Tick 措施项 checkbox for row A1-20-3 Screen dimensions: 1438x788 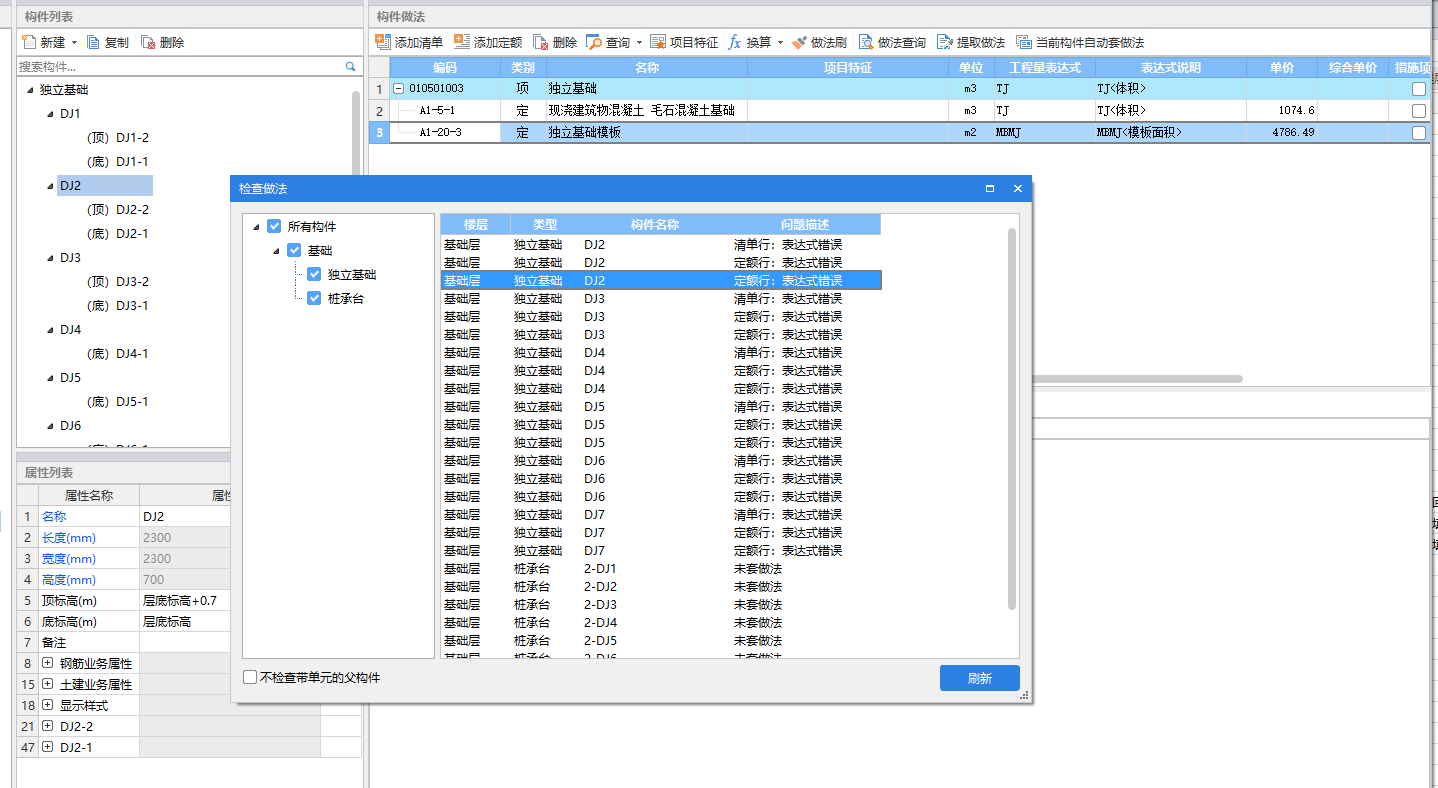click(1419, 132)
